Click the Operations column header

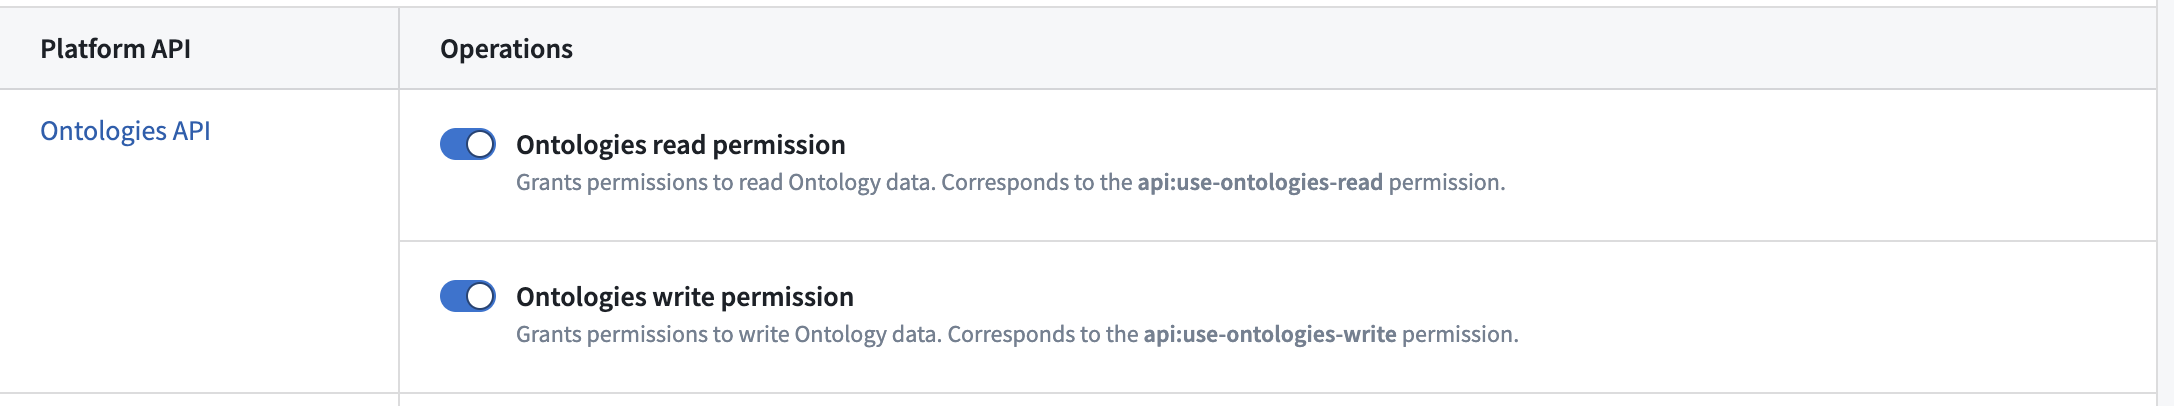[x=506, y=49]
